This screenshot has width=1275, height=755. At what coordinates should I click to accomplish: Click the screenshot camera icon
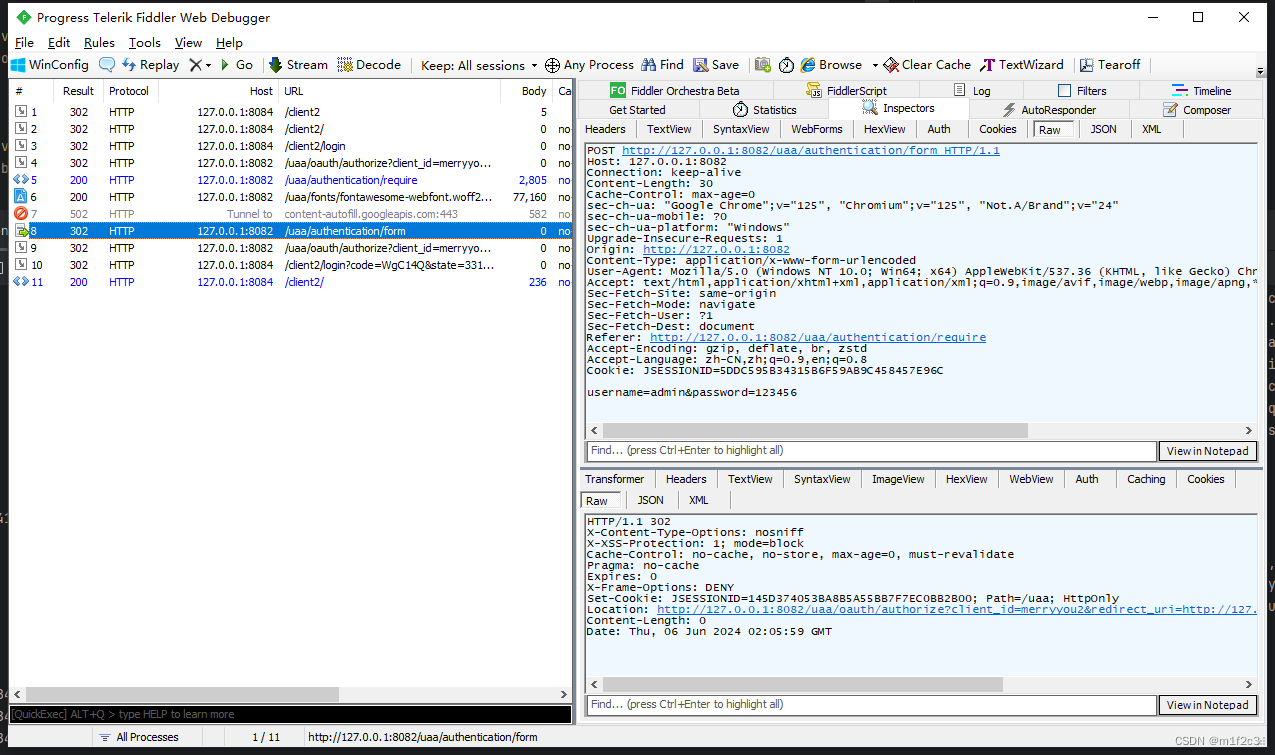pyautogui.click(x=763, y=65)
